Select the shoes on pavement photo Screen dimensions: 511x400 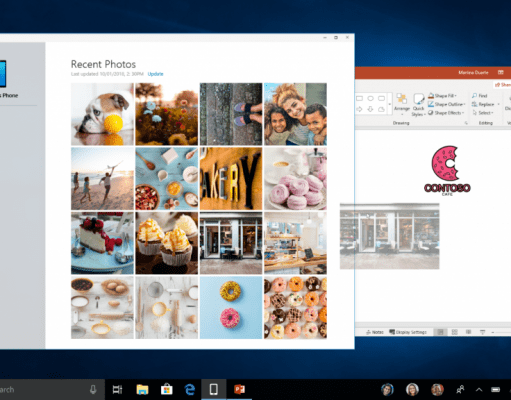(x=231, y=114)
